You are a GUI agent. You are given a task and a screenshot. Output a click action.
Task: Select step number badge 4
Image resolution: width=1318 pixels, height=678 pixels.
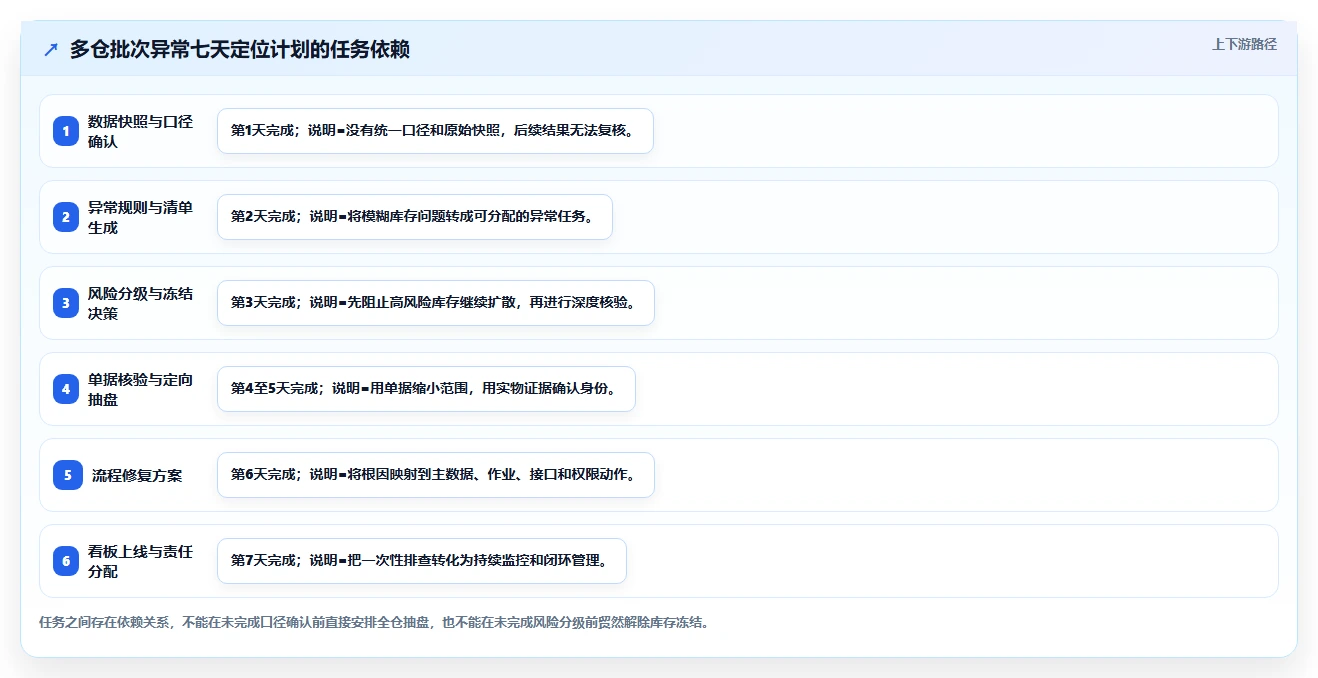tap(66, 389)
